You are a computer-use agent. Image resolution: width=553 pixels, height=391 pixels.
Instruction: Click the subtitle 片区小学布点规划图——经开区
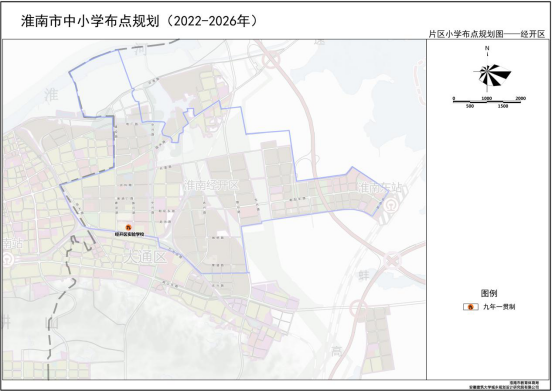(487, 34)
